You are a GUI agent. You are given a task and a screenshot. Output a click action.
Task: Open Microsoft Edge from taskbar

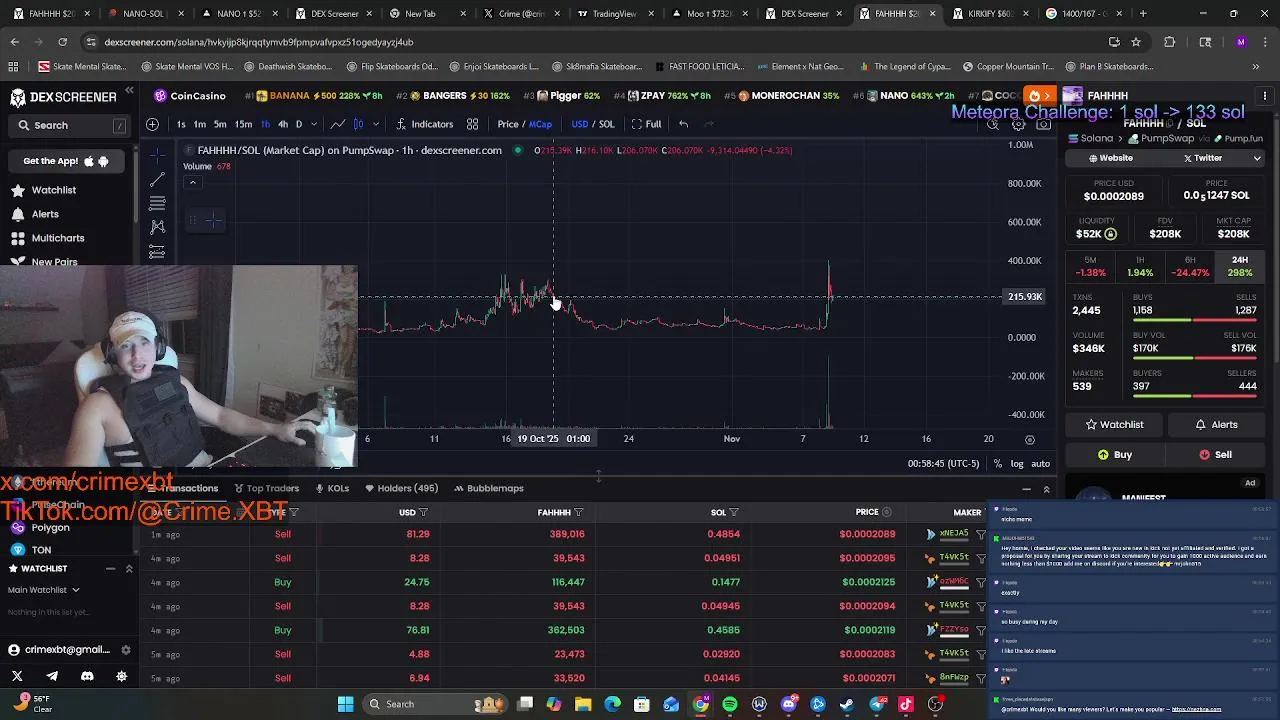612,704
